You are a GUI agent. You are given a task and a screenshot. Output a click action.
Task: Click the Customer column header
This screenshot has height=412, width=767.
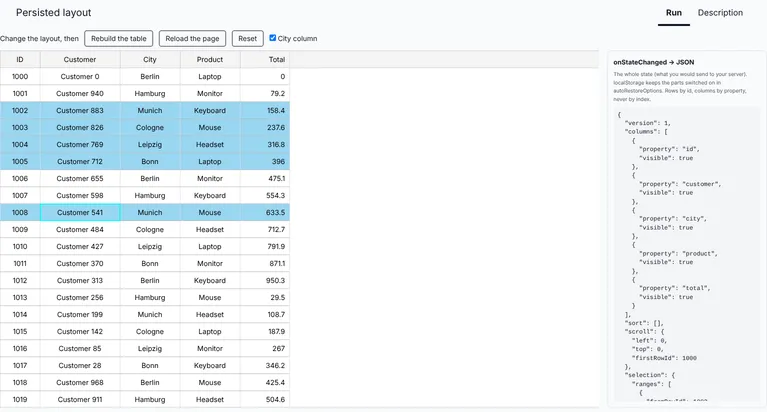pyautogui.click(x=80, y=59)
